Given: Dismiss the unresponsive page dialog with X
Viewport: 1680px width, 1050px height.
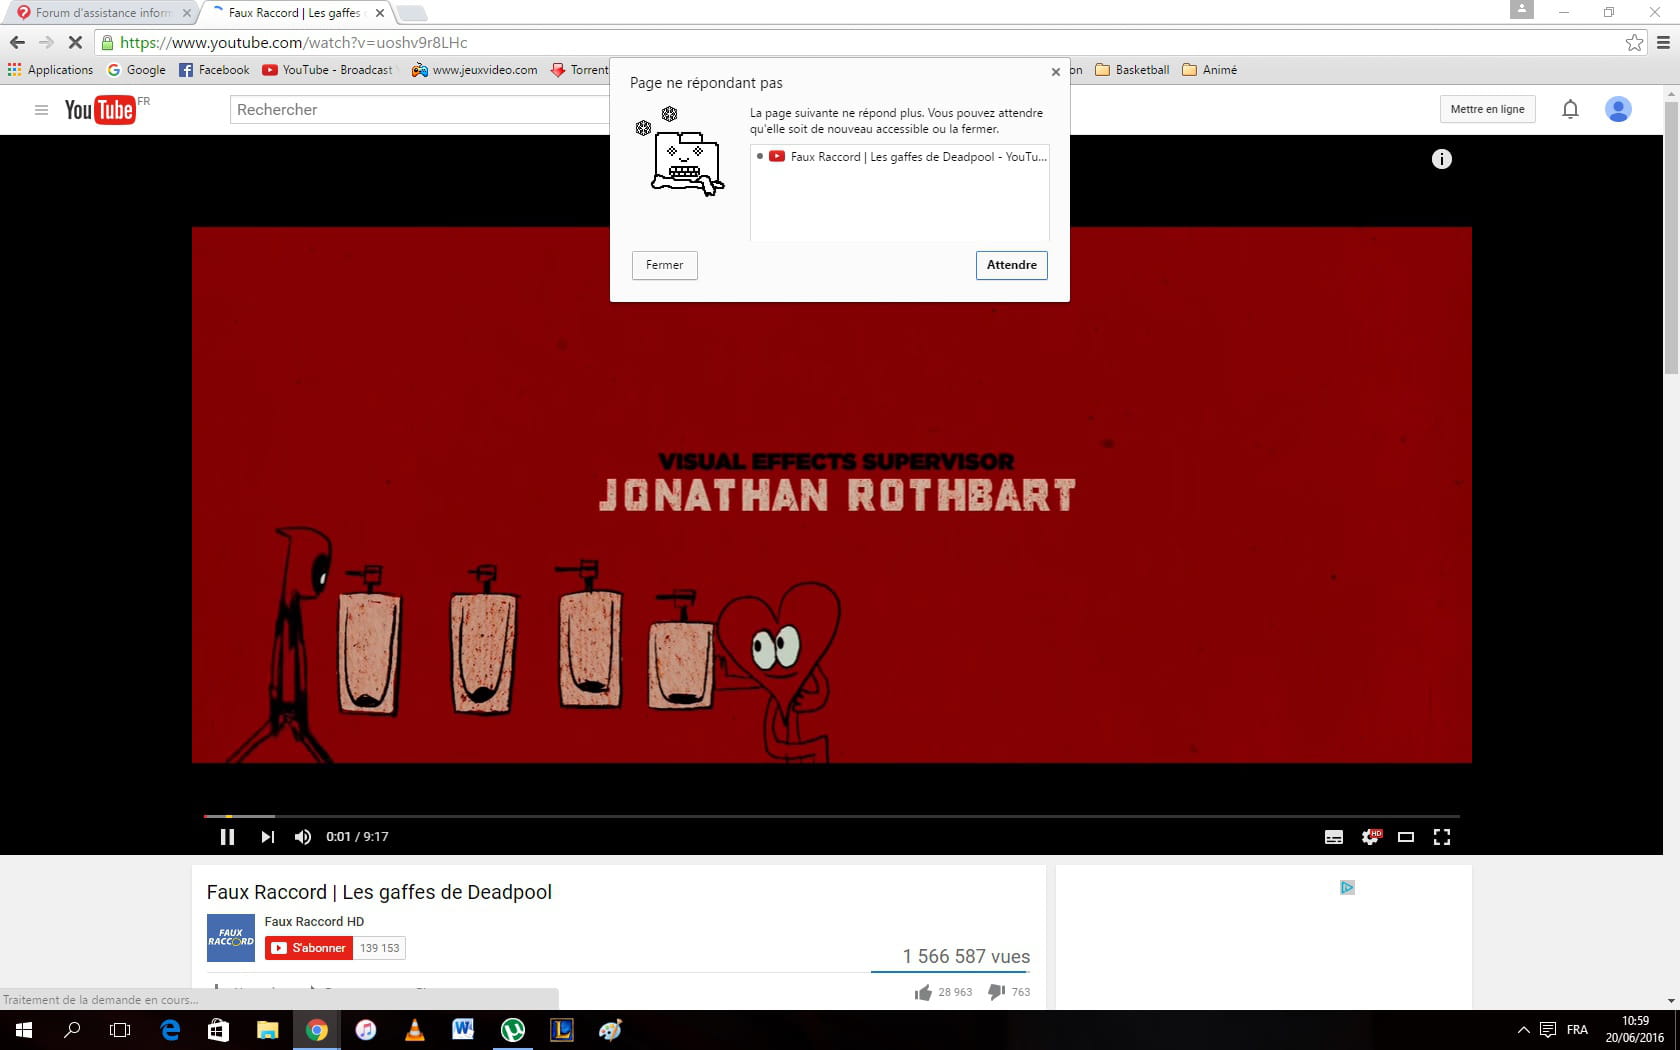Looking at the screenshot, I should [x=1056, y=72].
